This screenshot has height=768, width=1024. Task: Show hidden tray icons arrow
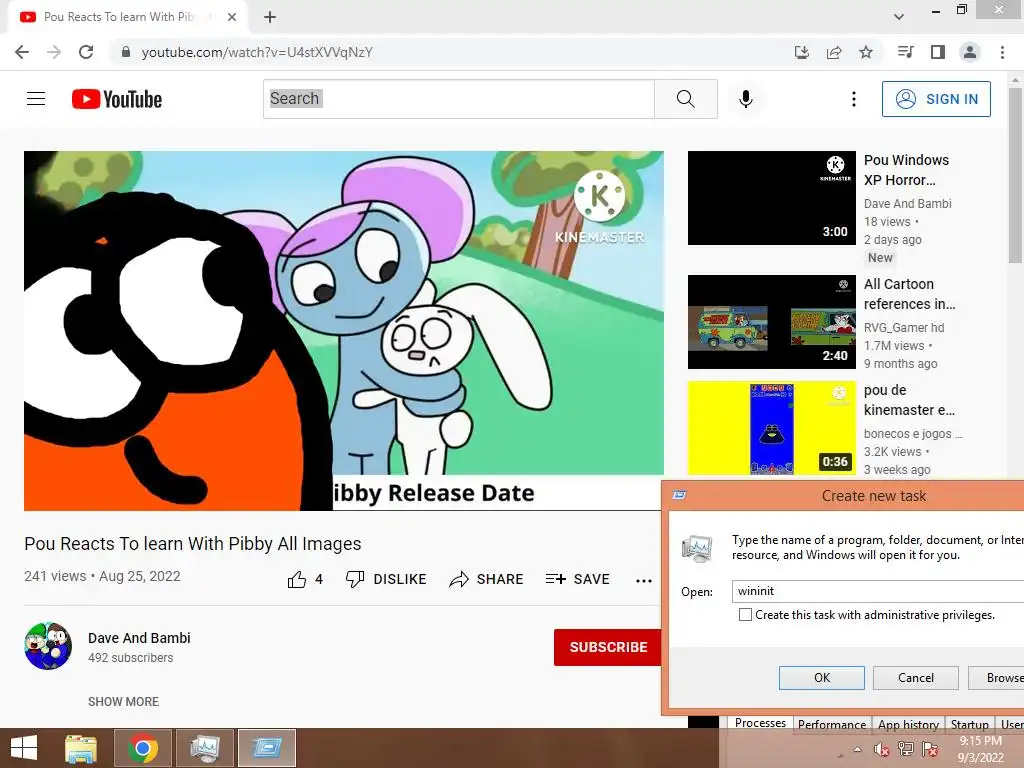point(857,749)
